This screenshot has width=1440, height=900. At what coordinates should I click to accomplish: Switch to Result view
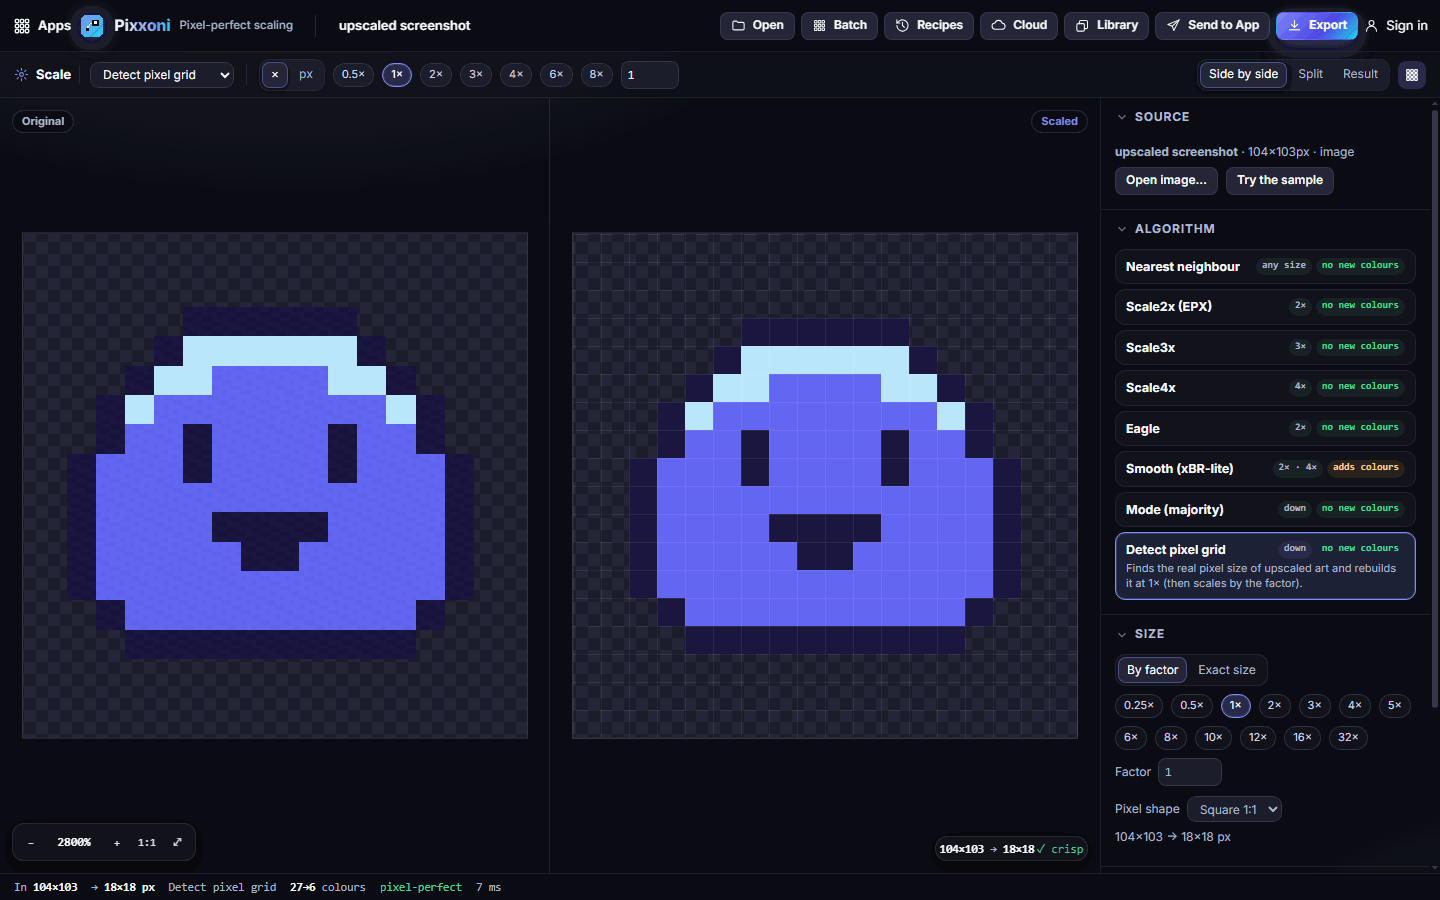(1360, 74)
